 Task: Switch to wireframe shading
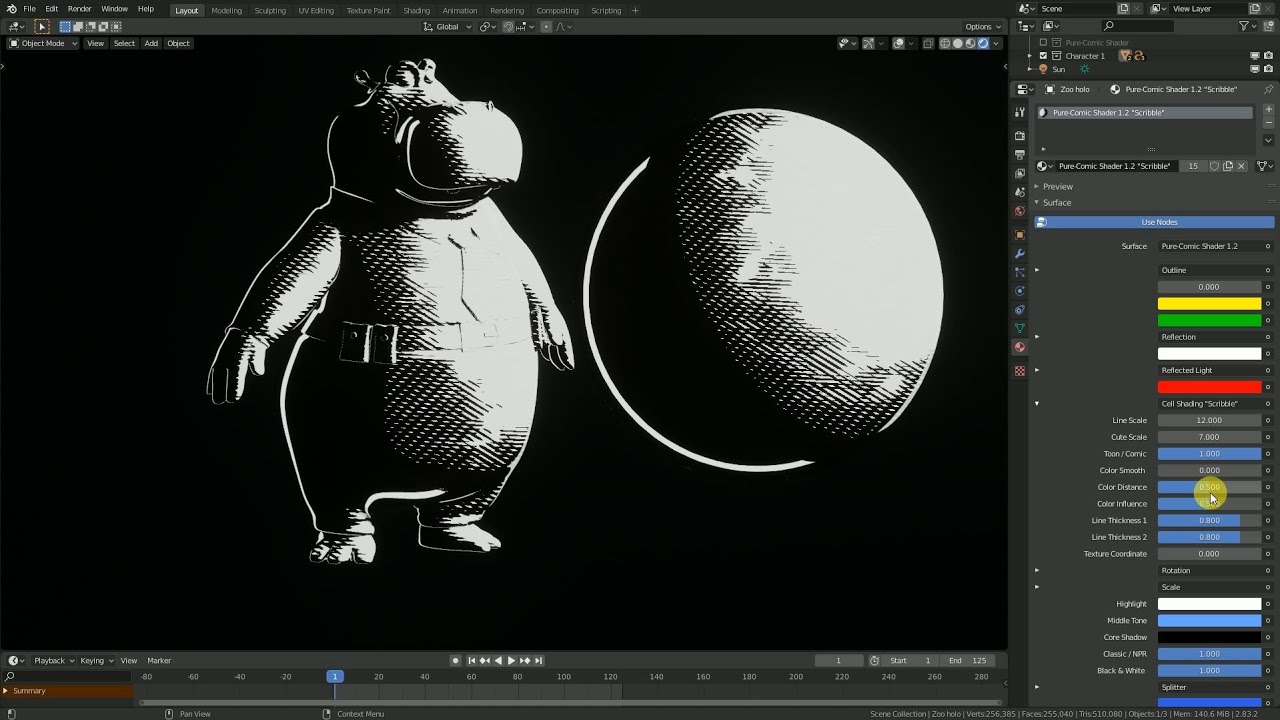coord(944,43)
